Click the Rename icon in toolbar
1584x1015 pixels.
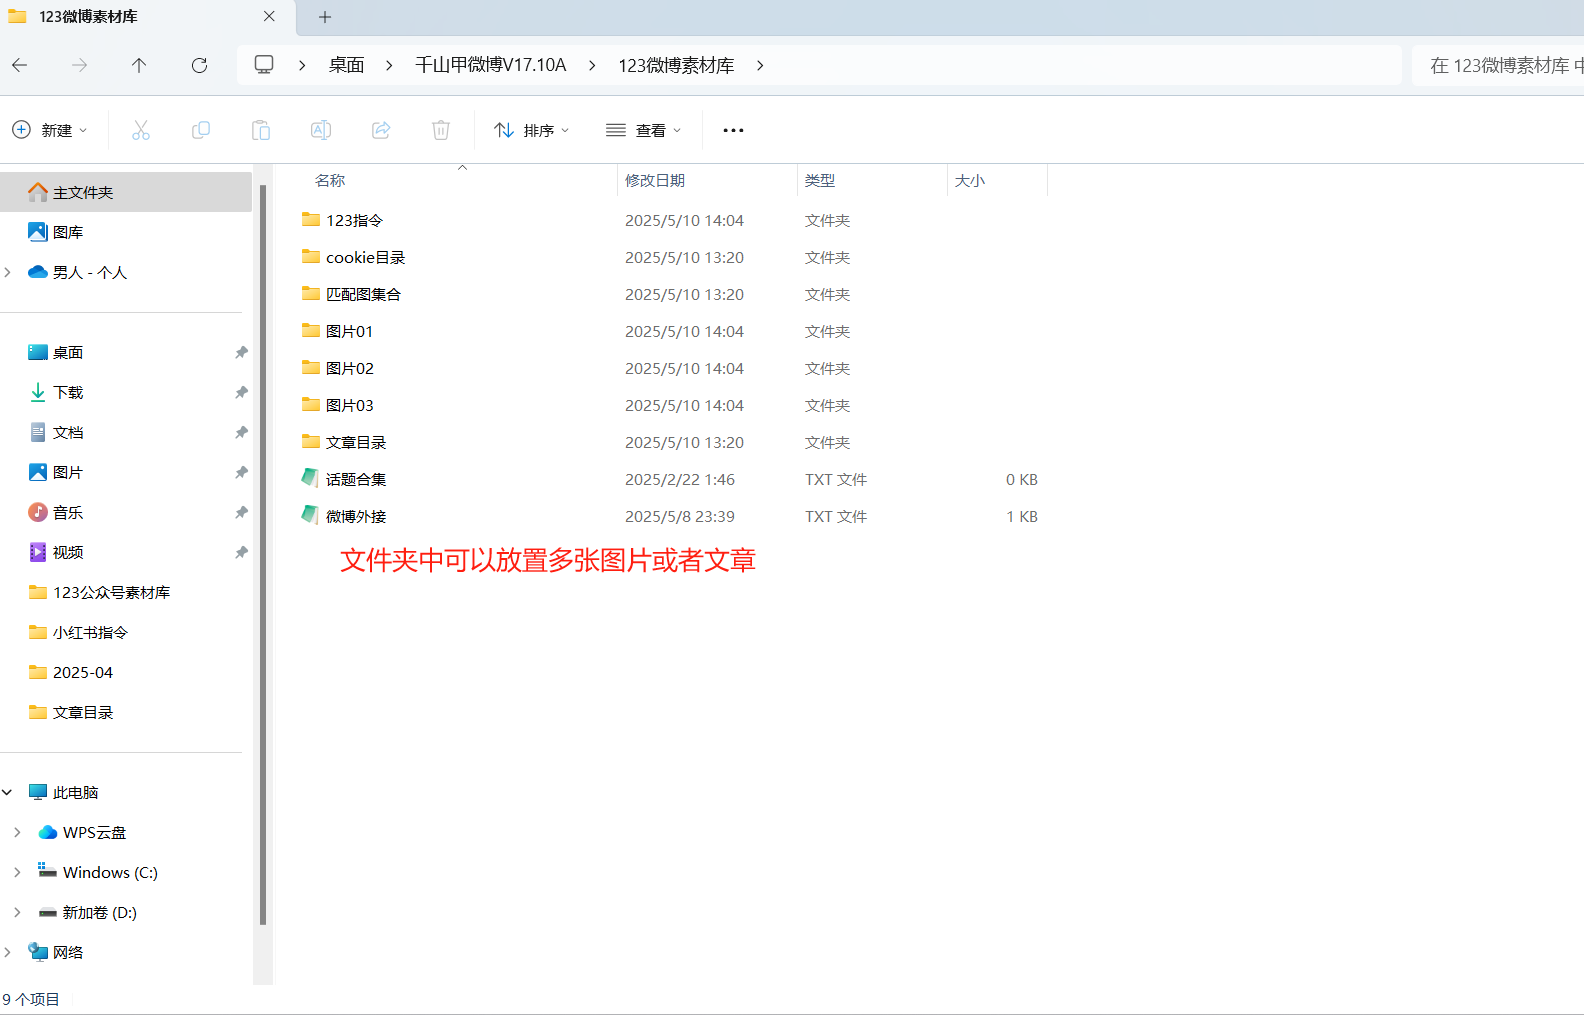click(321, 130)
